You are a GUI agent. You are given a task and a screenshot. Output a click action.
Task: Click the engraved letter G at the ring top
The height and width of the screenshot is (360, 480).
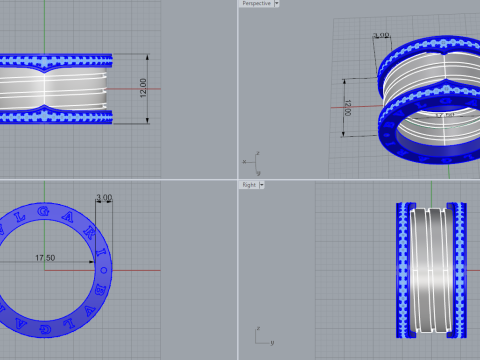coord(43,212)
